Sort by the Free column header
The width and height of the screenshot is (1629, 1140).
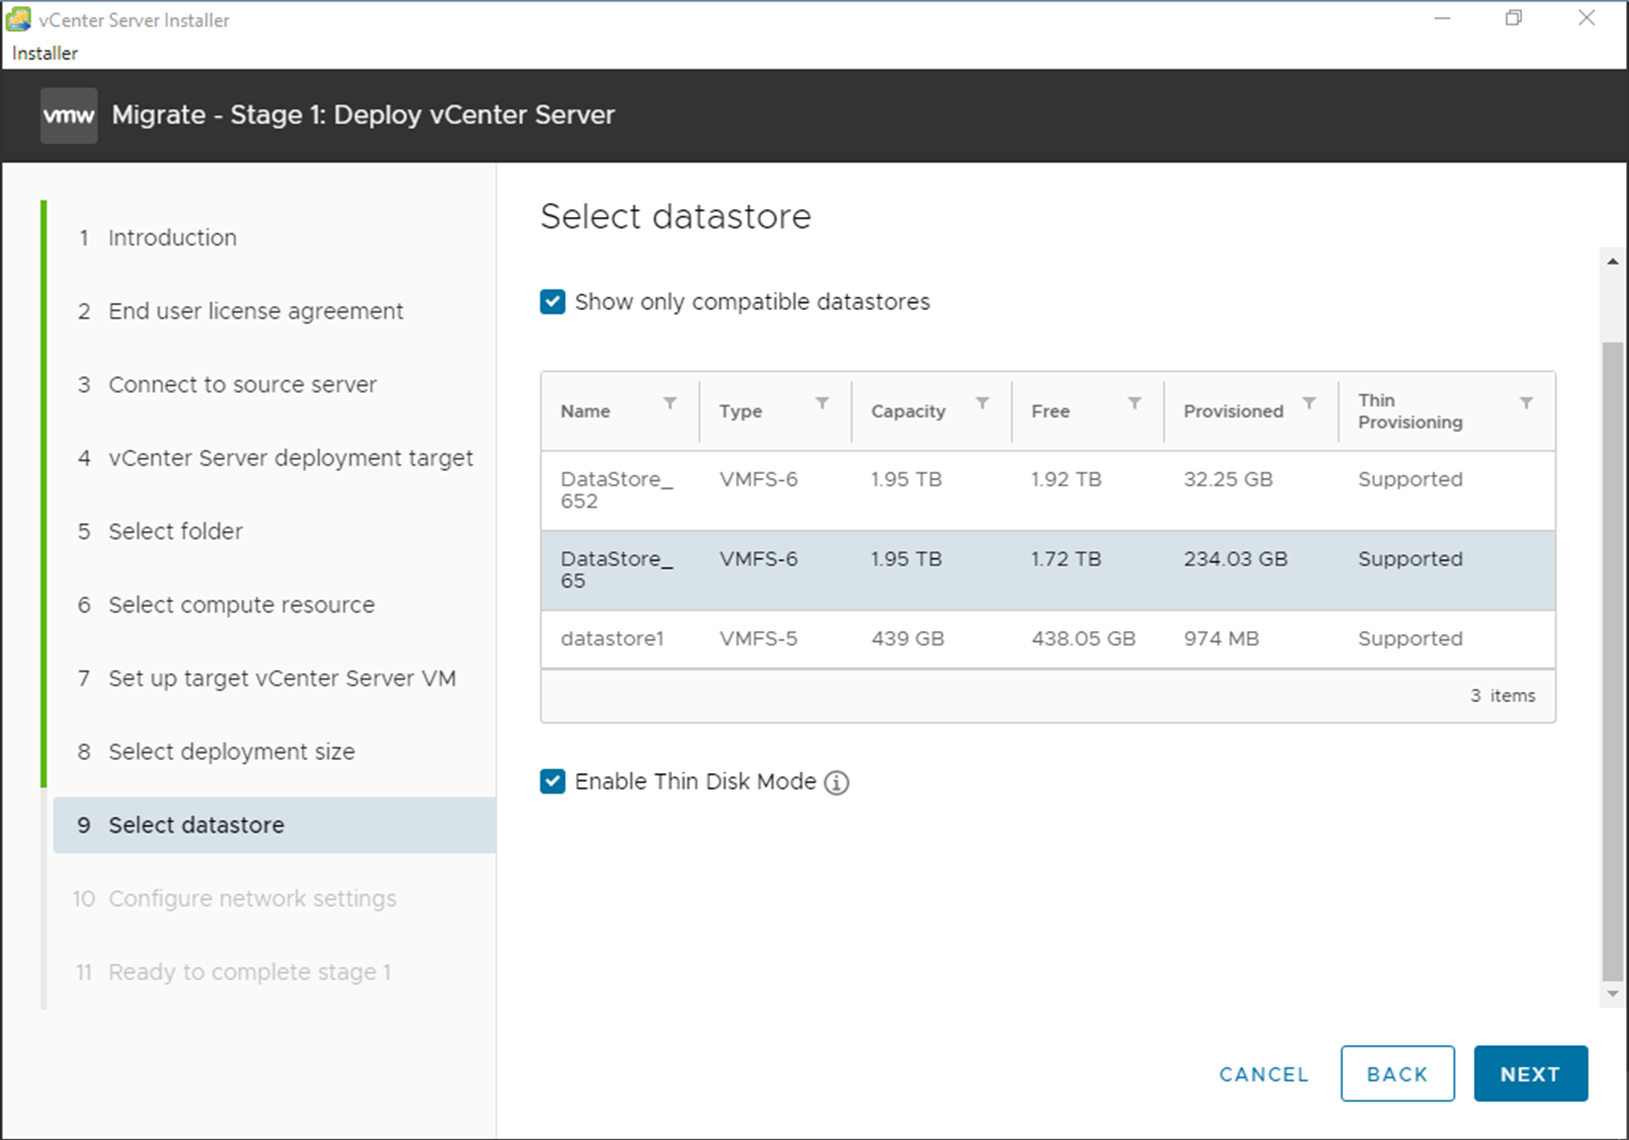click(x=1051, y=411)
